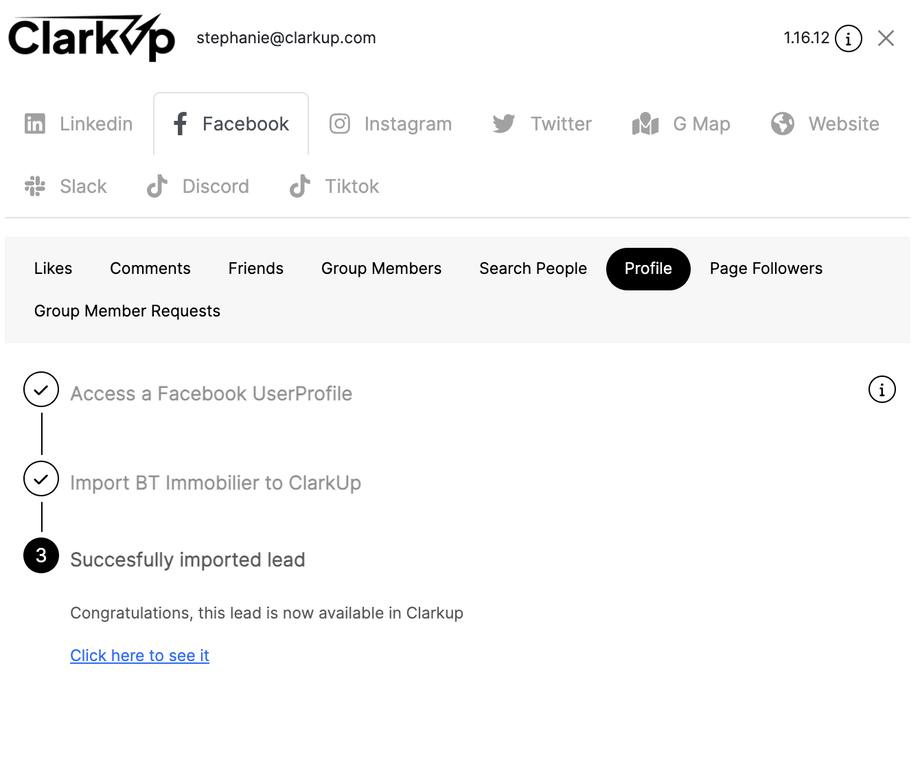Open the G Map icon
Viewport: 920px width, 762px height.
point(645,124)
